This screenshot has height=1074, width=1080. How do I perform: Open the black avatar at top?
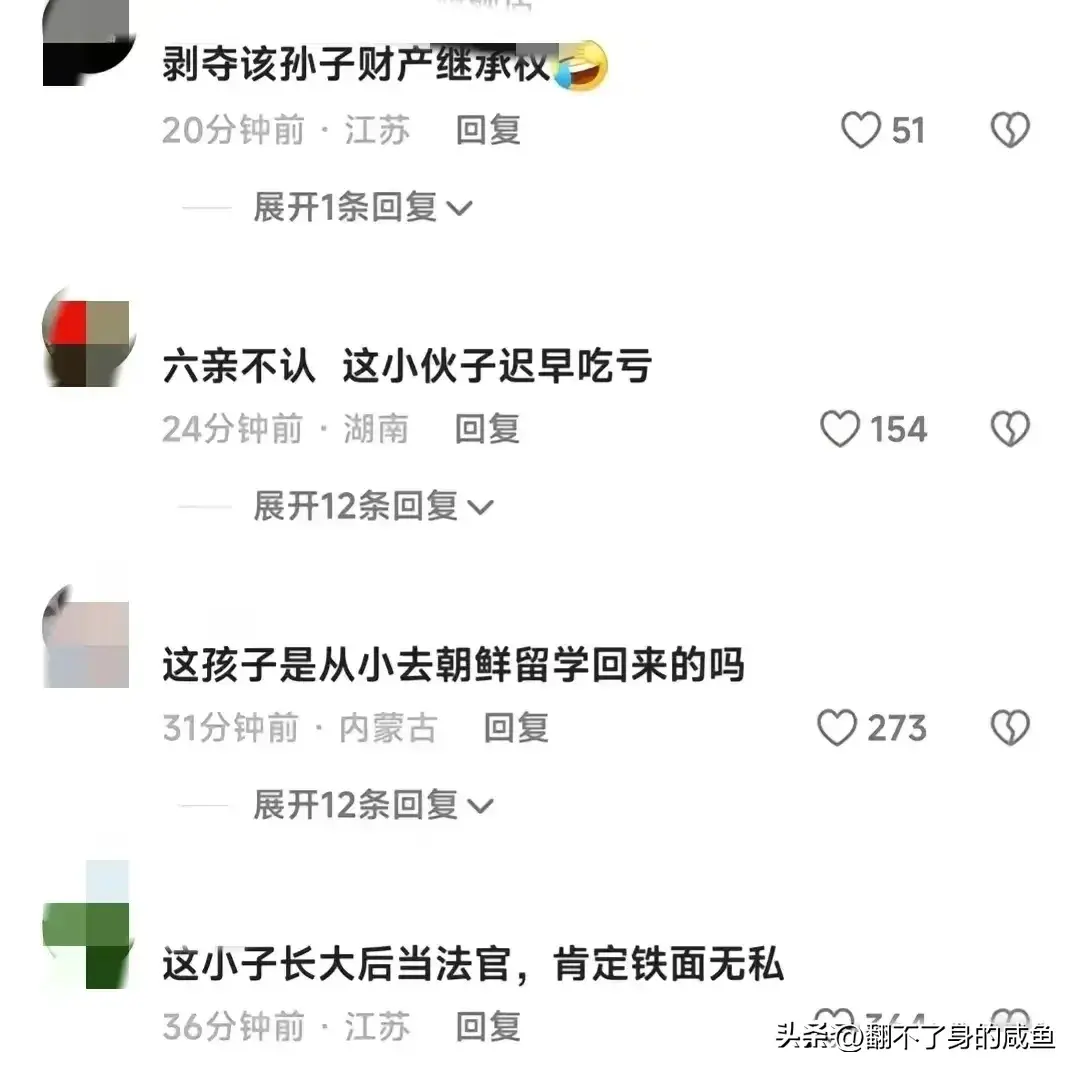(86, 43)
